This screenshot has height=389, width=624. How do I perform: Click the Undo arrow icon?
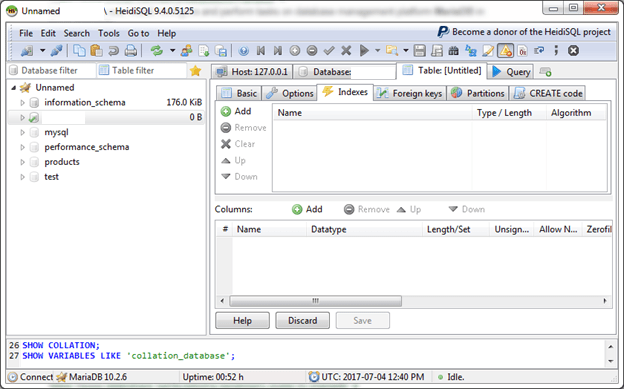pos(113,51)
